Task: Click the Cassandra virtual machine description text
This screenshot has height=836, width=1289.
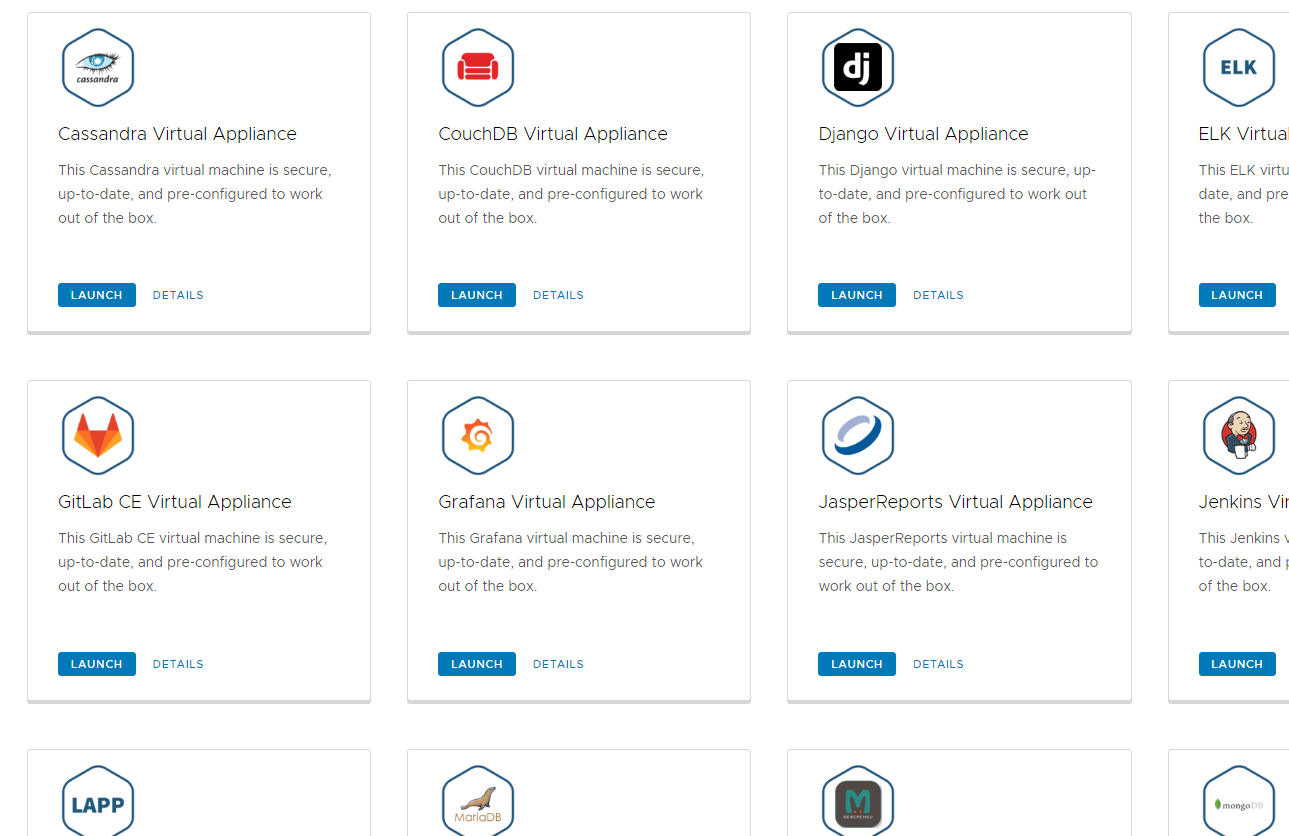Action: click(195, 194)
